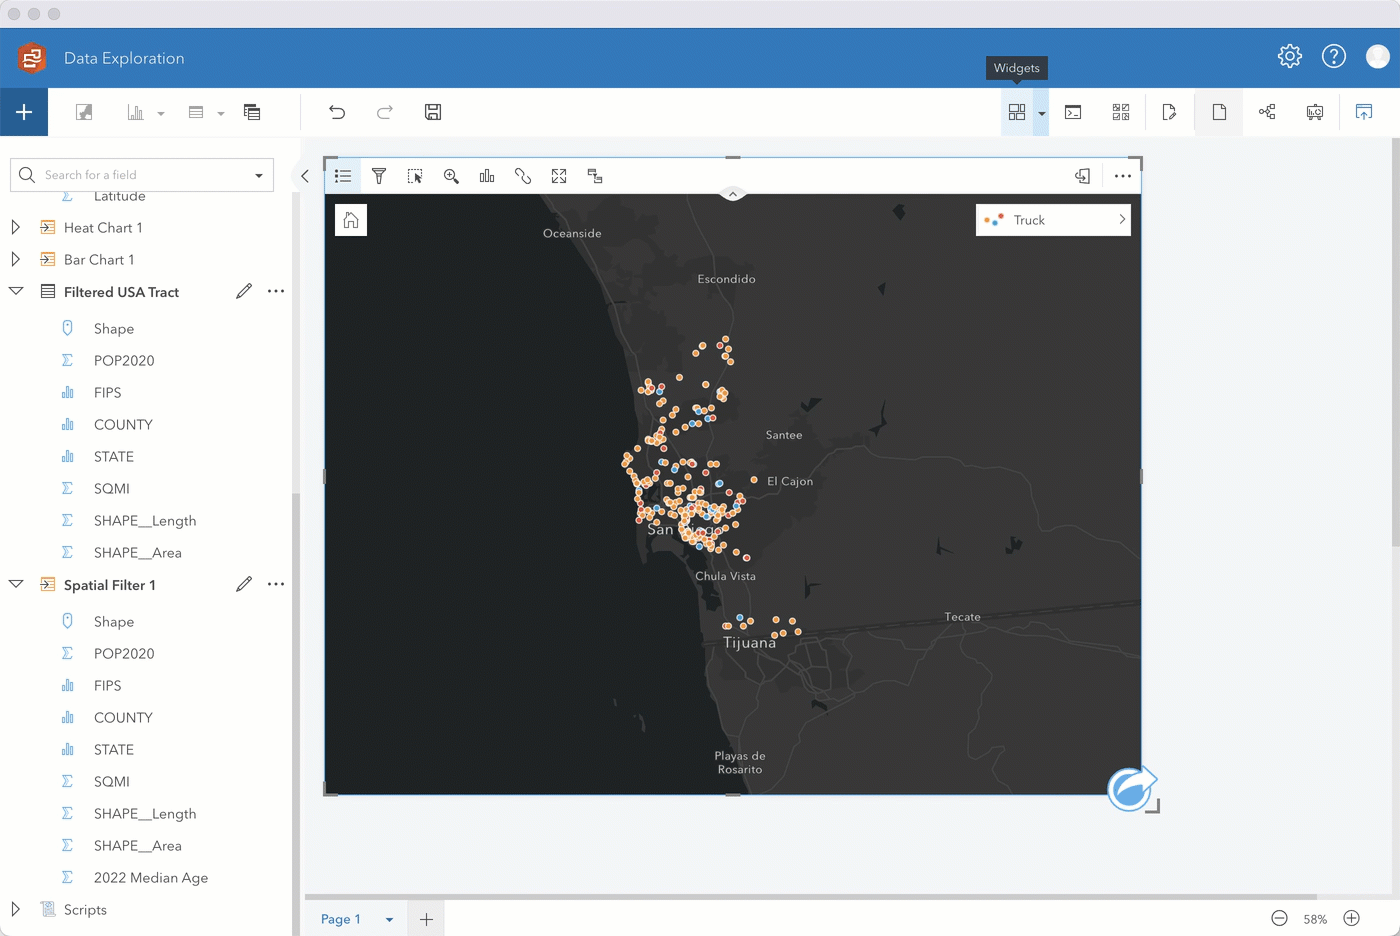
Task: Open dataset options for Filtered USA Tract
Action: coord(276,291)
